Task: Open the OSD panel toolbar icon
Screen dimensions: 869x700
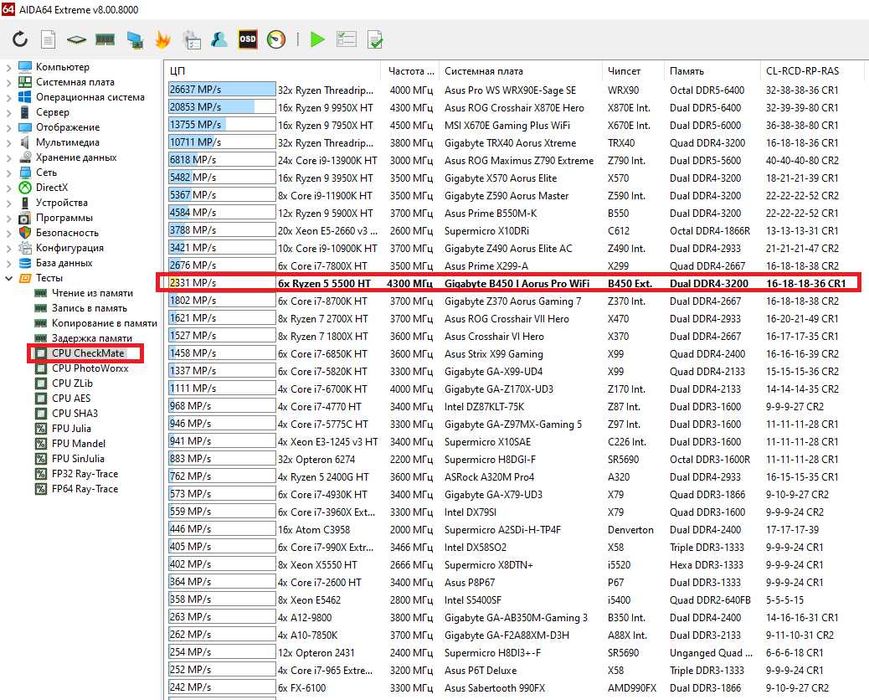Action: tap(248, 39)
